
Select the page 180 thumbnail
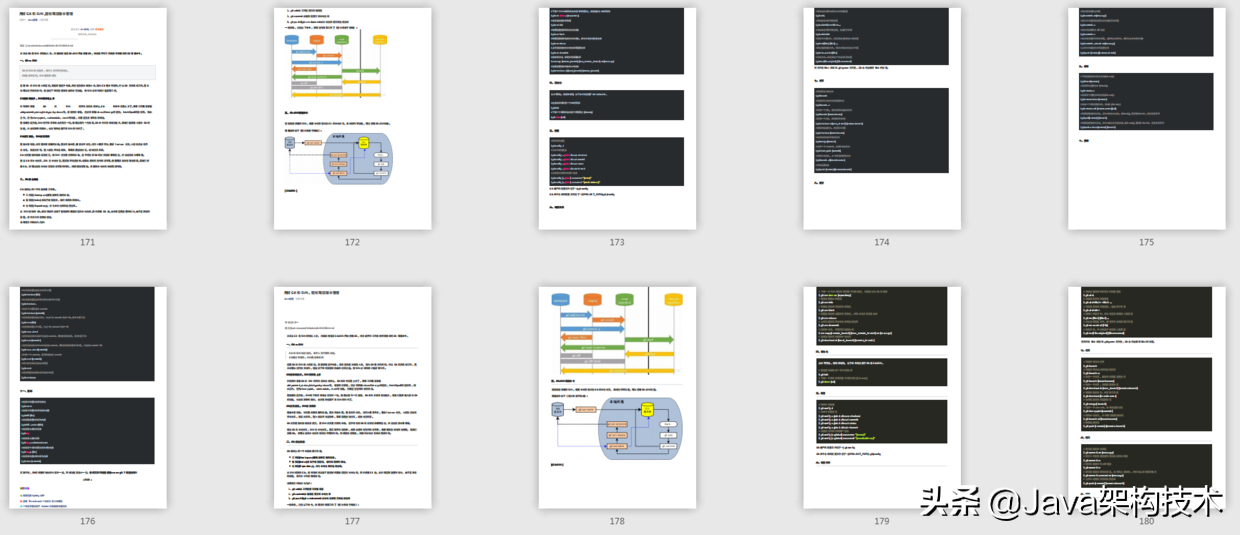click(1146, 397)
